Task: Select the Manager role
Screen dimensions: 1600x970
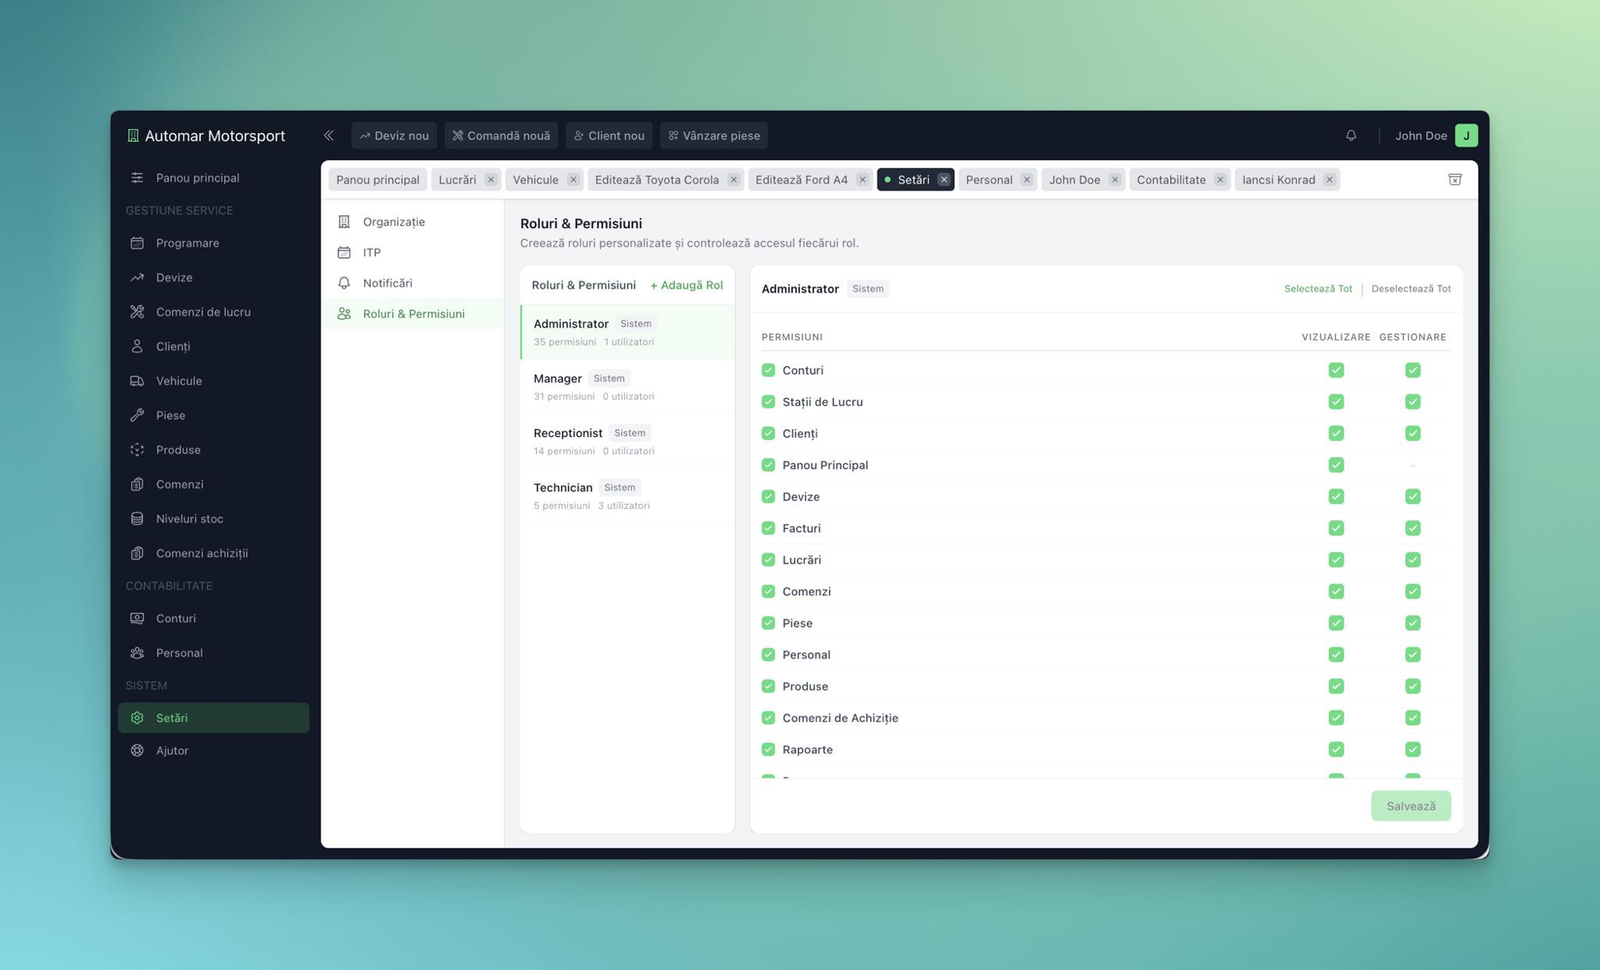Action: pyautogui.click(x=627, y=387)
